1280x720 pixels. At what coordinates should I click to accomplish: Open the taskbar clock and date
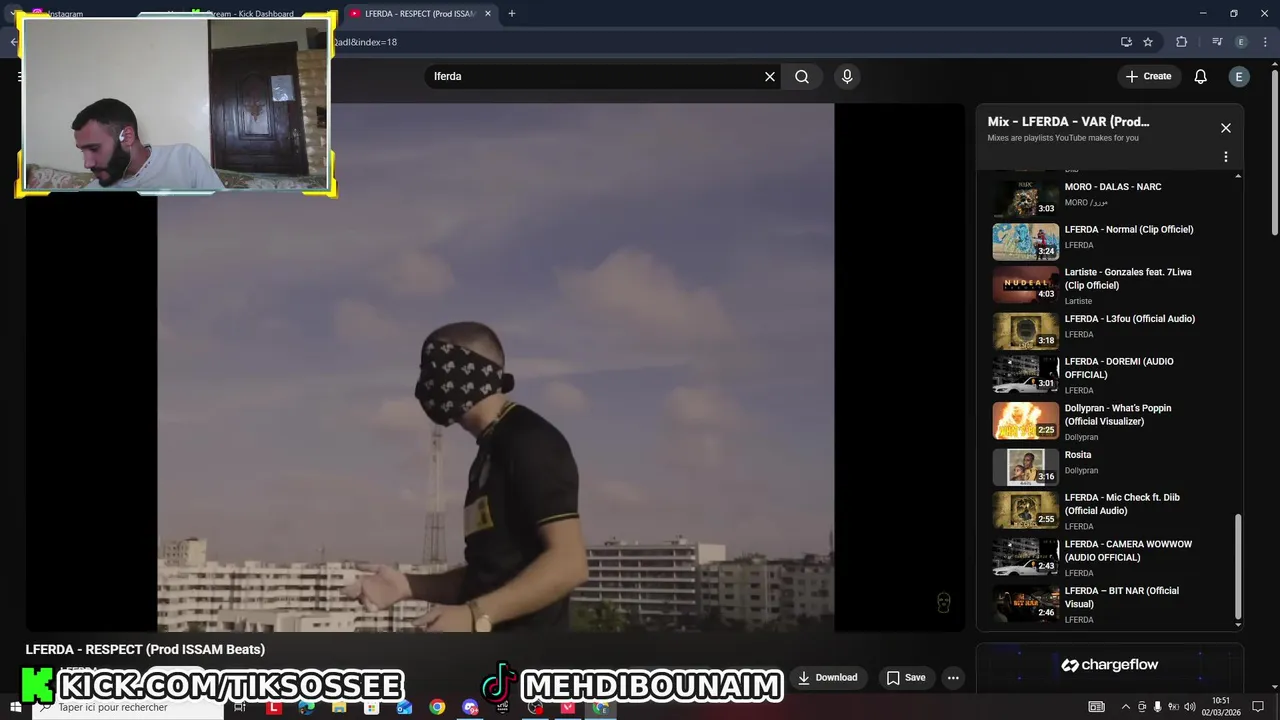pyautogui.click(x=1221, y=707)
